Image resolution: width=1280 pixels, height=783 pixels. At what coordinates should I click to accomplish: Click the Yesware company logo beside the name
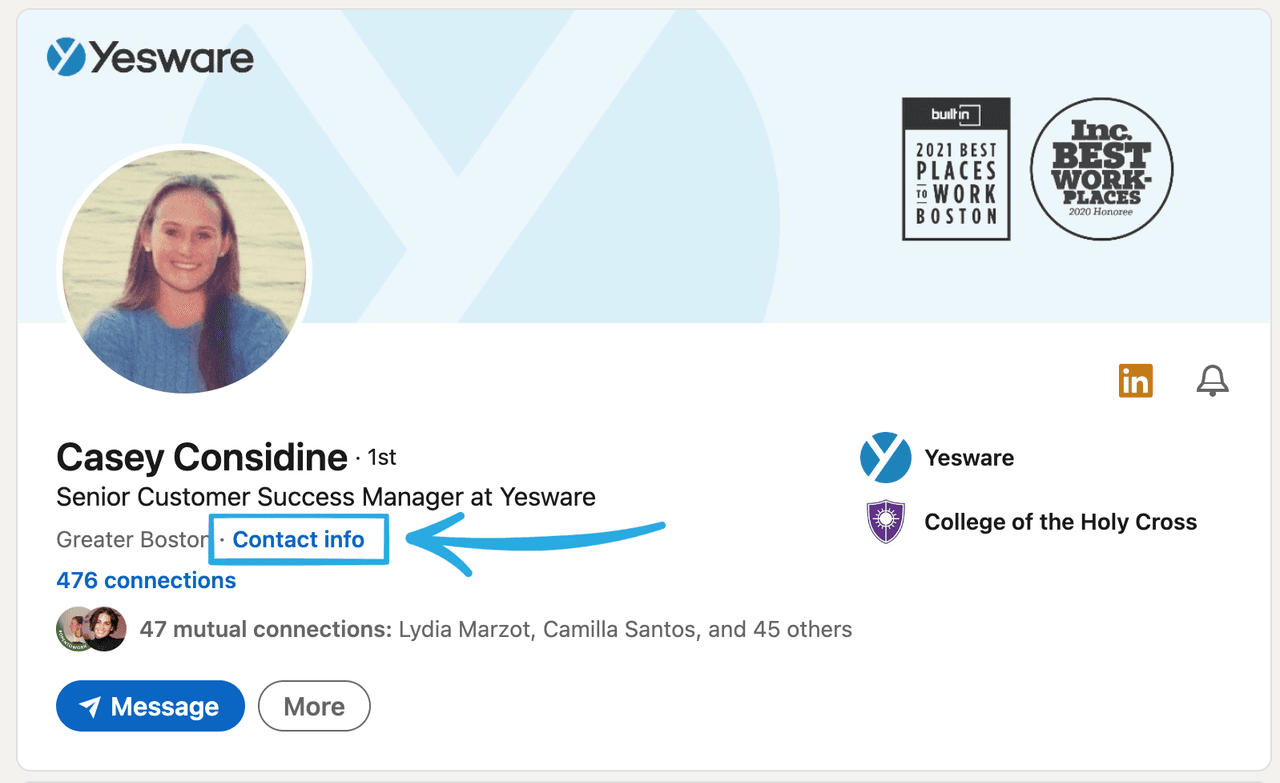[x=885, y=458]
